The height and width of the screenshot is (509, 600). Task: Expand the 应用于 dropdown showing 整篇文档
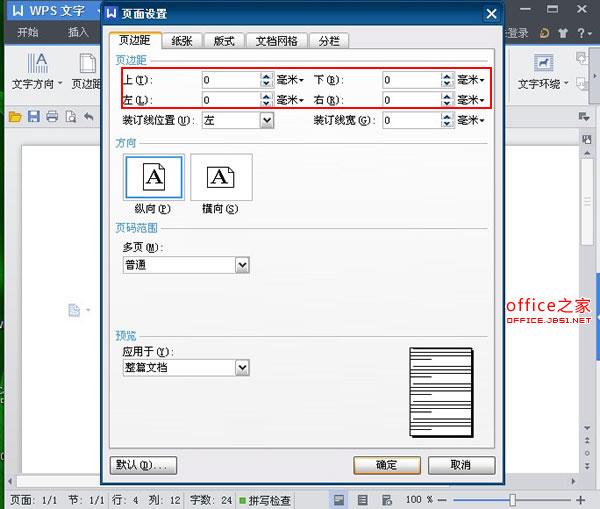tap(242, 368)
